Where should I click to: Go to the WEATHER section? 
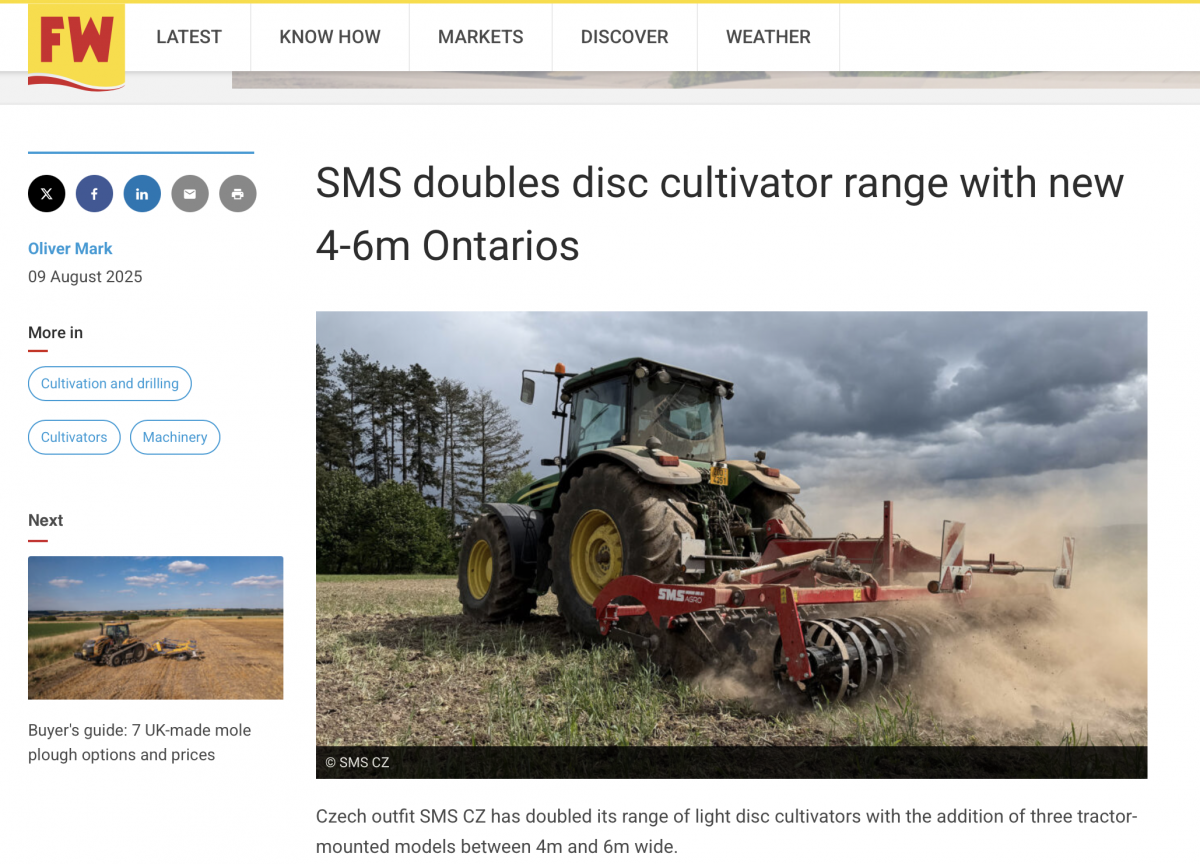[768, 37]
